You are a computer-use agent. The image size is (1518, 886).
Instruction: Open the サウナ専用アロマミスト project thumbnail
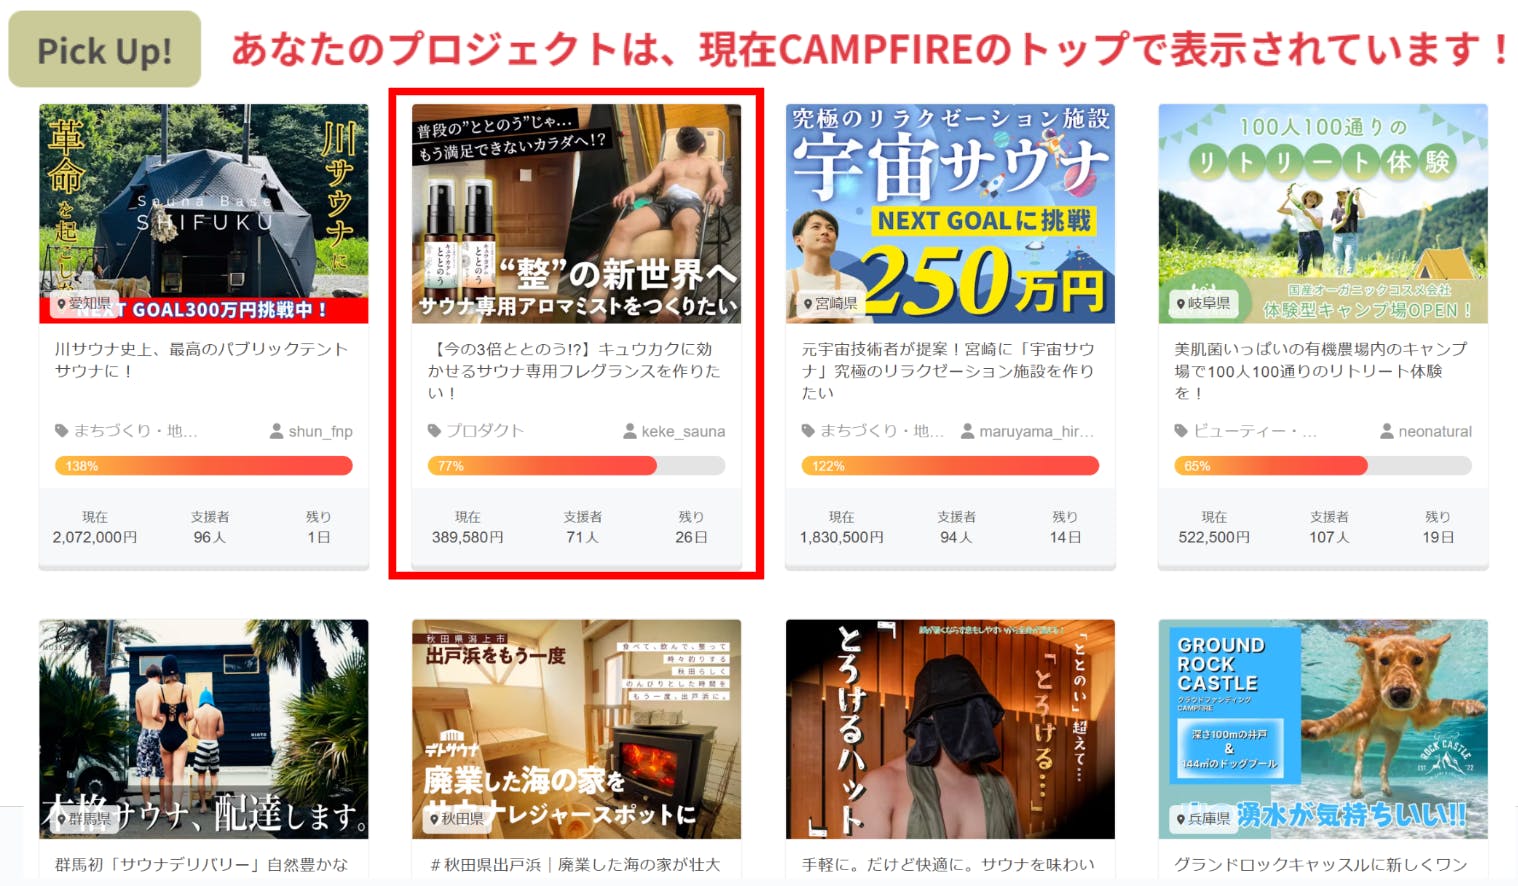coord(576,213)
